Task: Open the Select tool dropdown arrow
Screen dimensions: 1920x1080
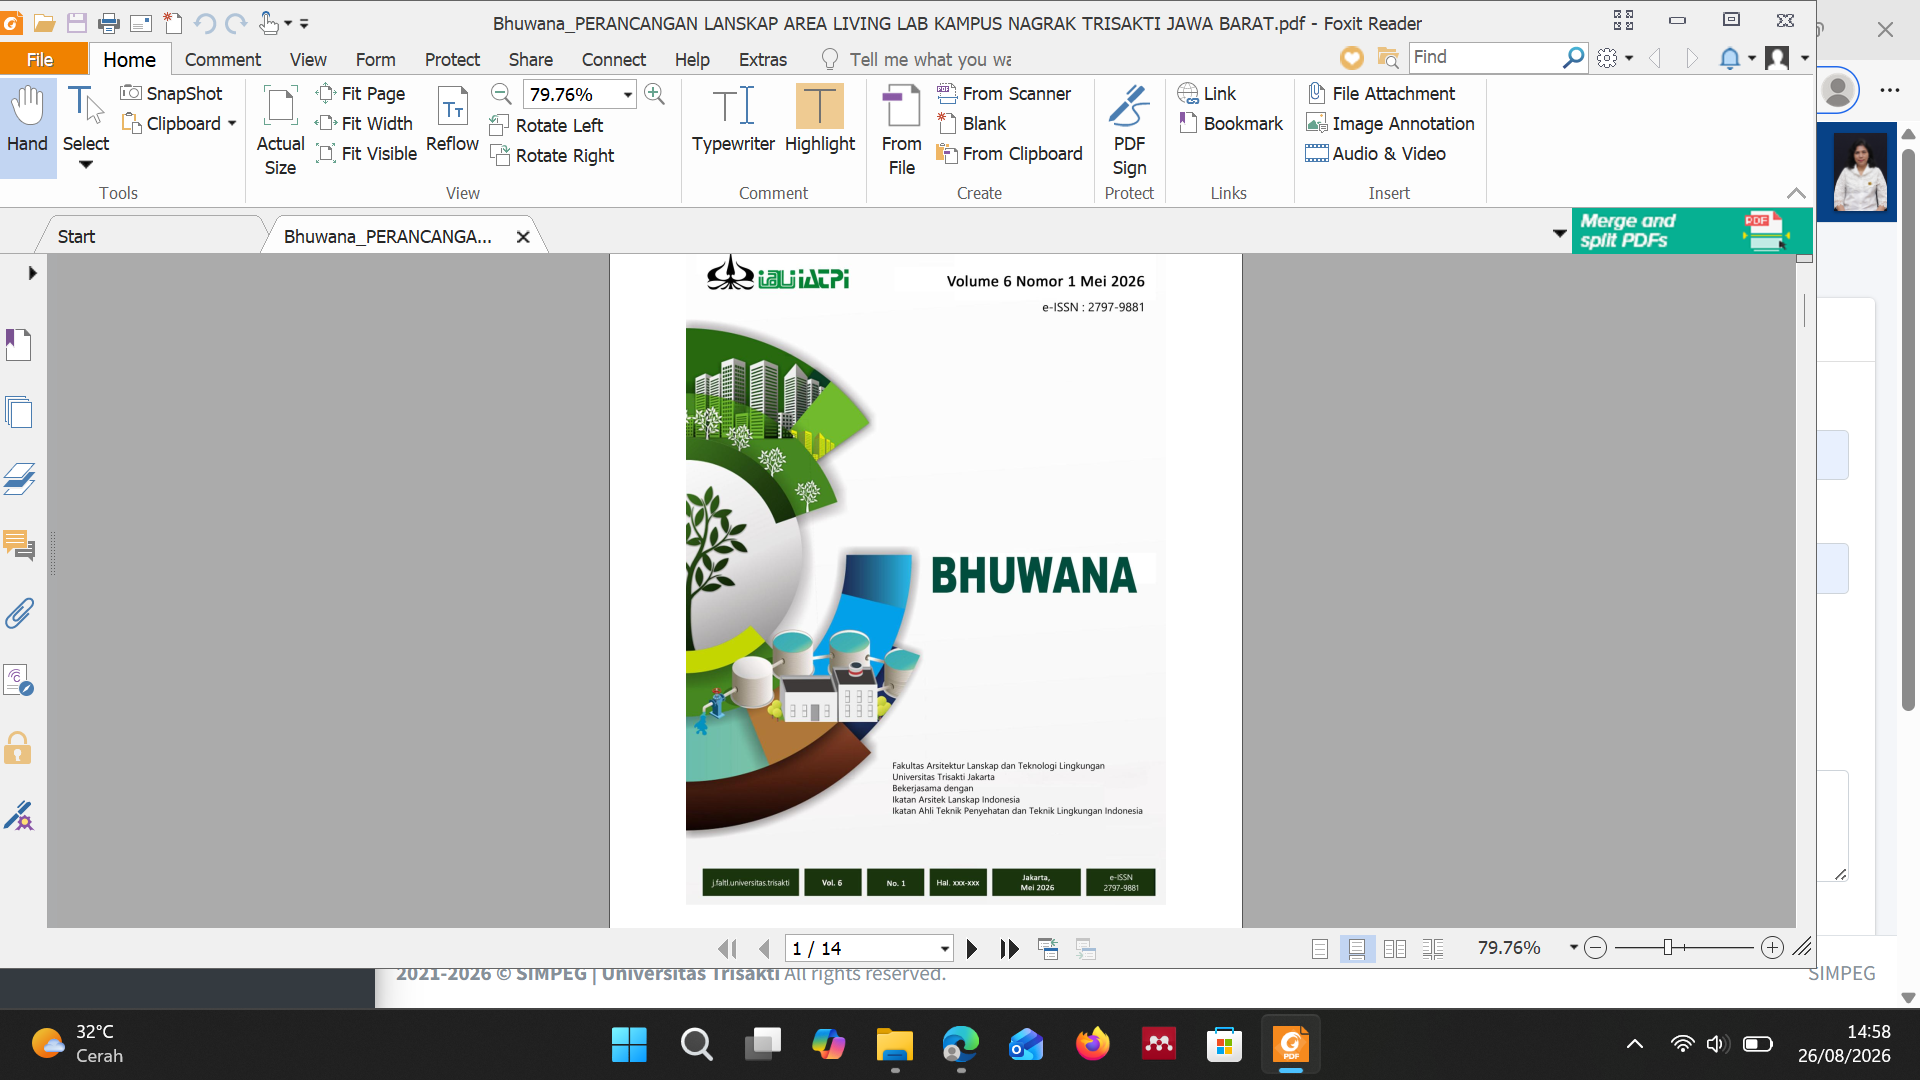Action: 86,165
